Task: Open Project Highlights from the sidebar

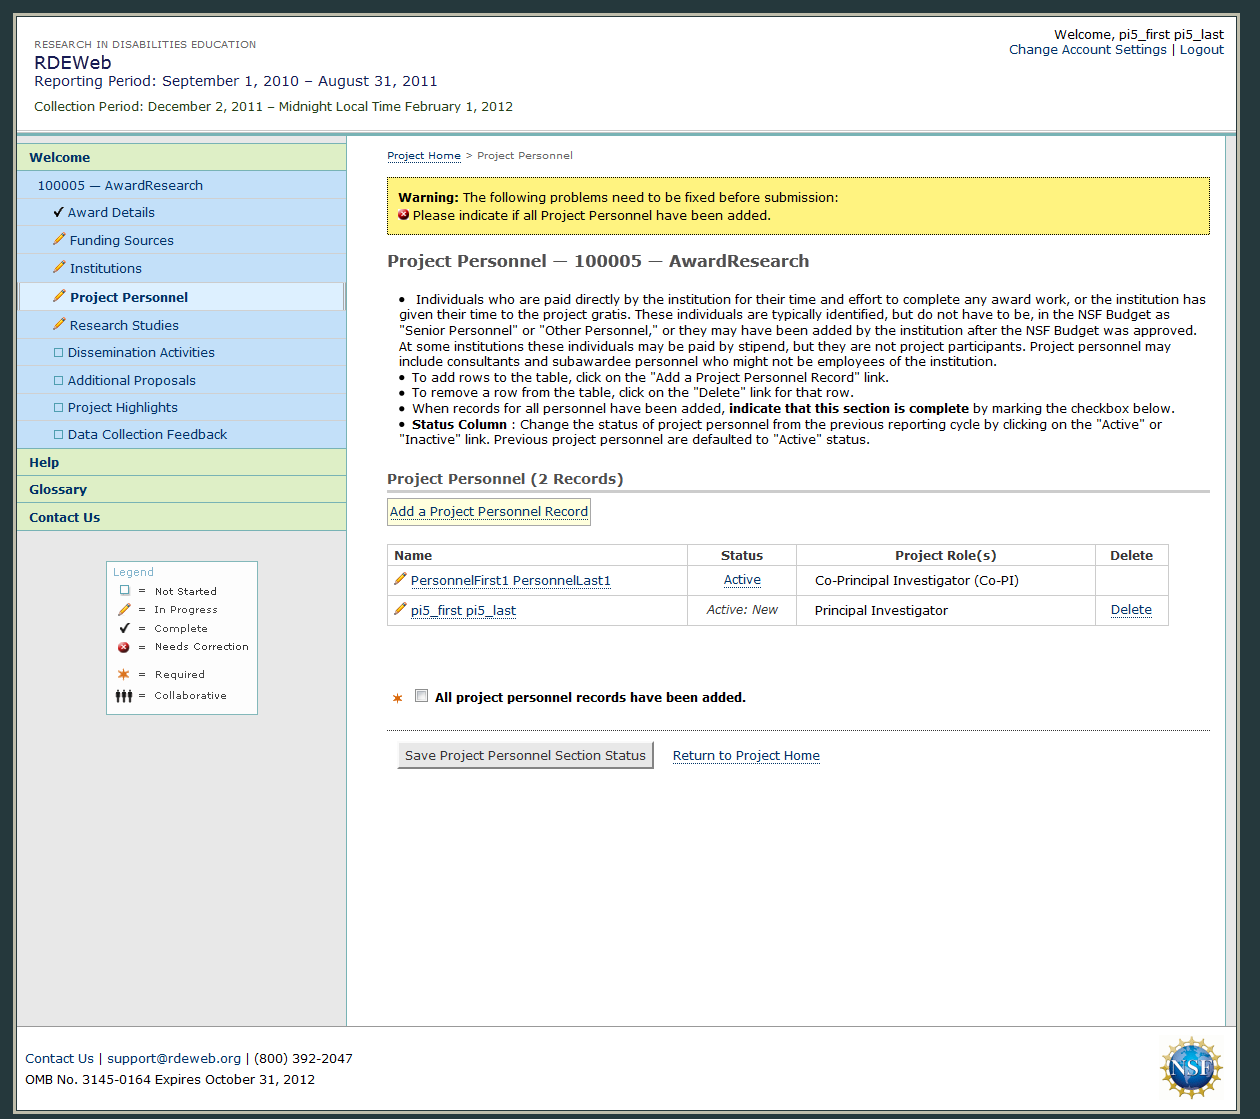Action: coord(123,407)
